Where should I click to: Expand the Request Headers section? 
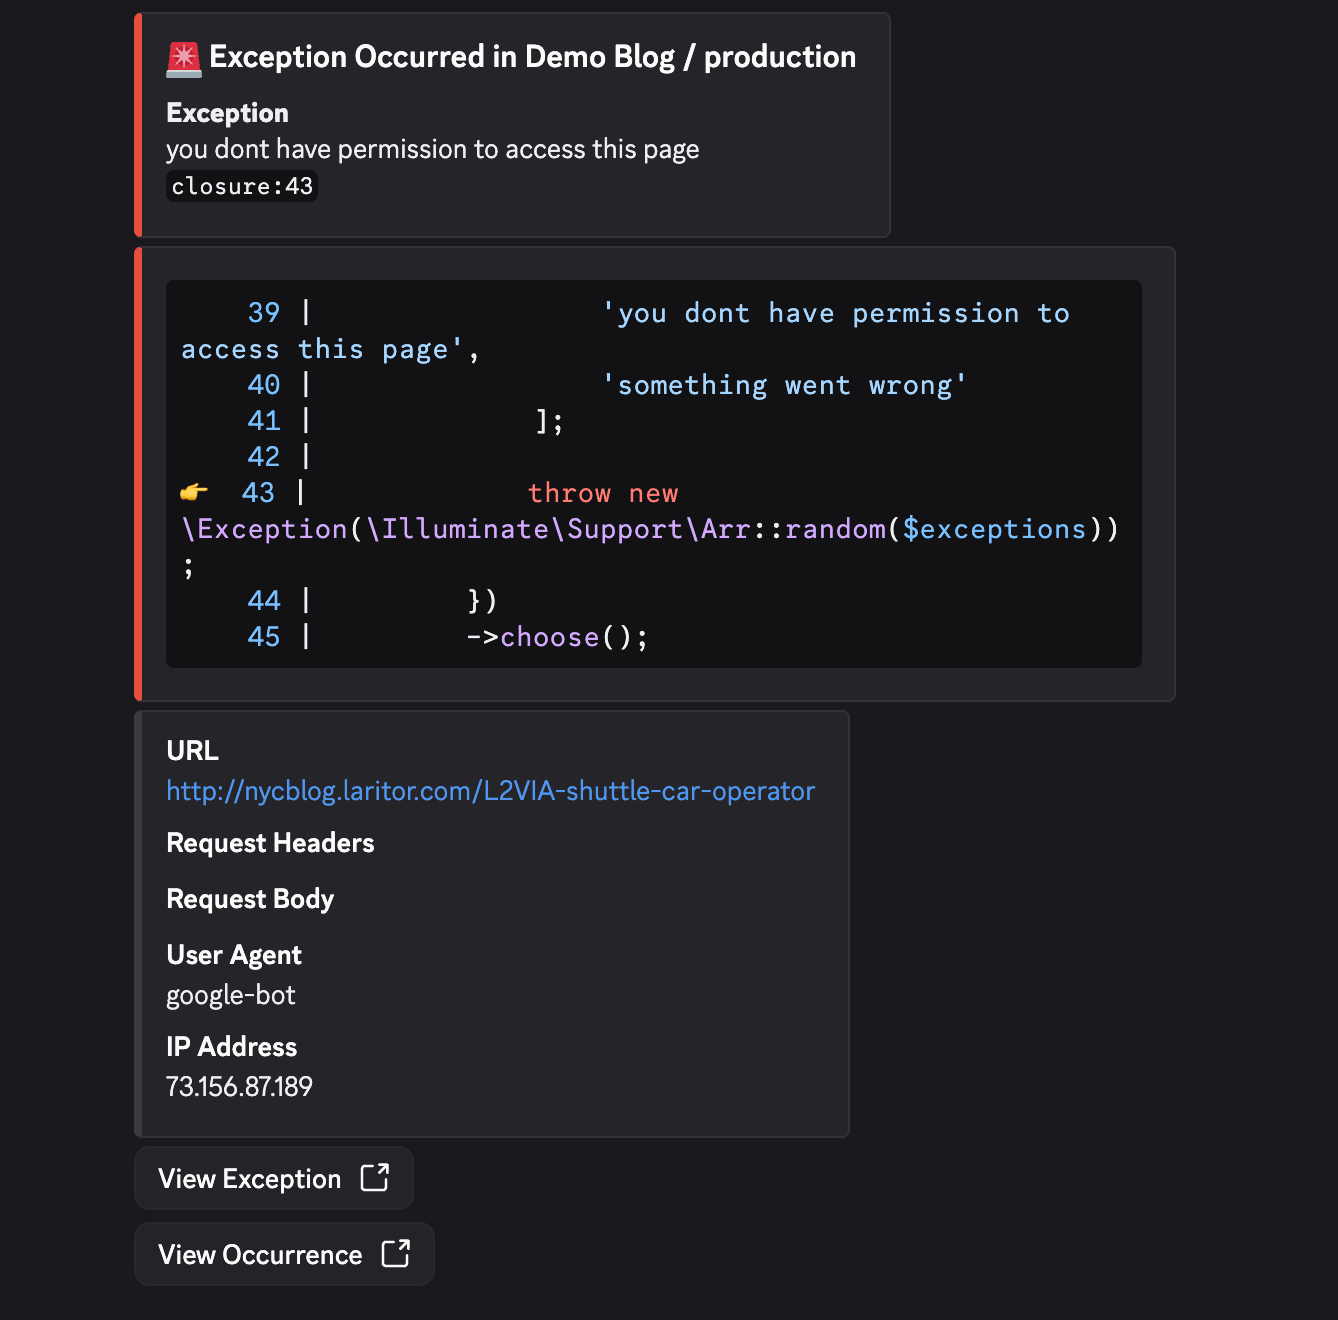(x=270, y=843)
